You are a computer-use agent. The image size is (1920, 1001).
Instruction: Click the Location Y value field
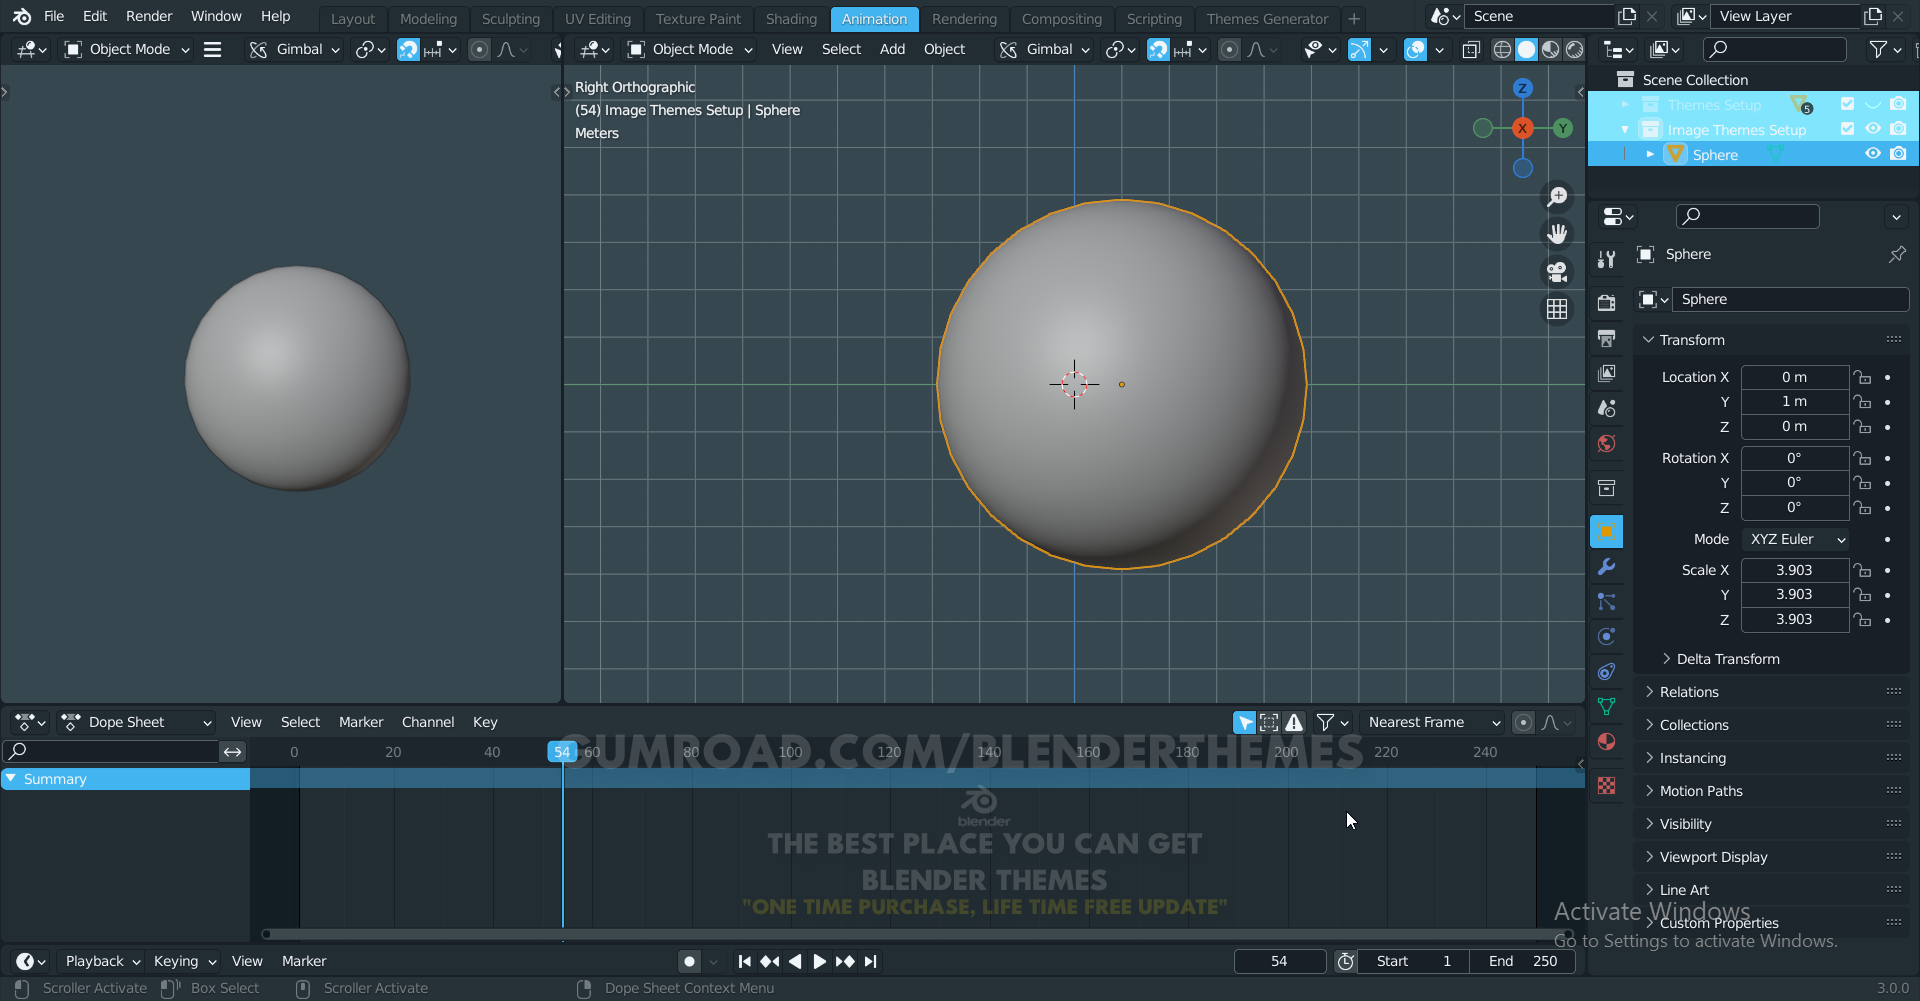1795,401
